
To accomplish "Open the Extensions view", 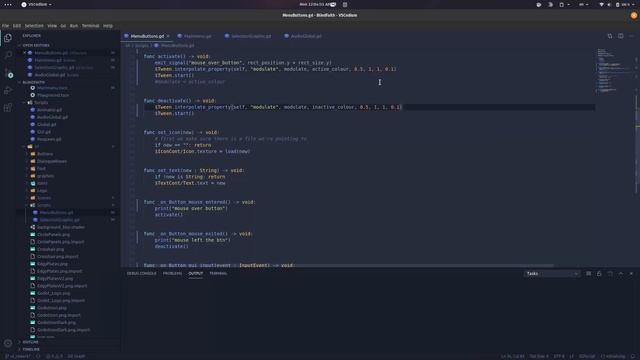I will pos(8,108).
